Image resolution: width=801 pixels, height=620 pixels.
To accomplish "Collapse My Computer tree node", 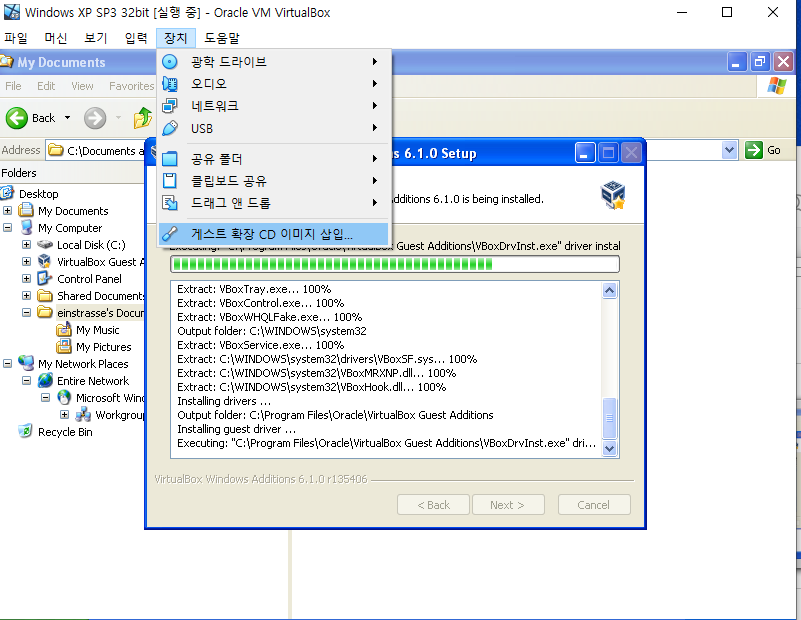I will click(8, 227).
